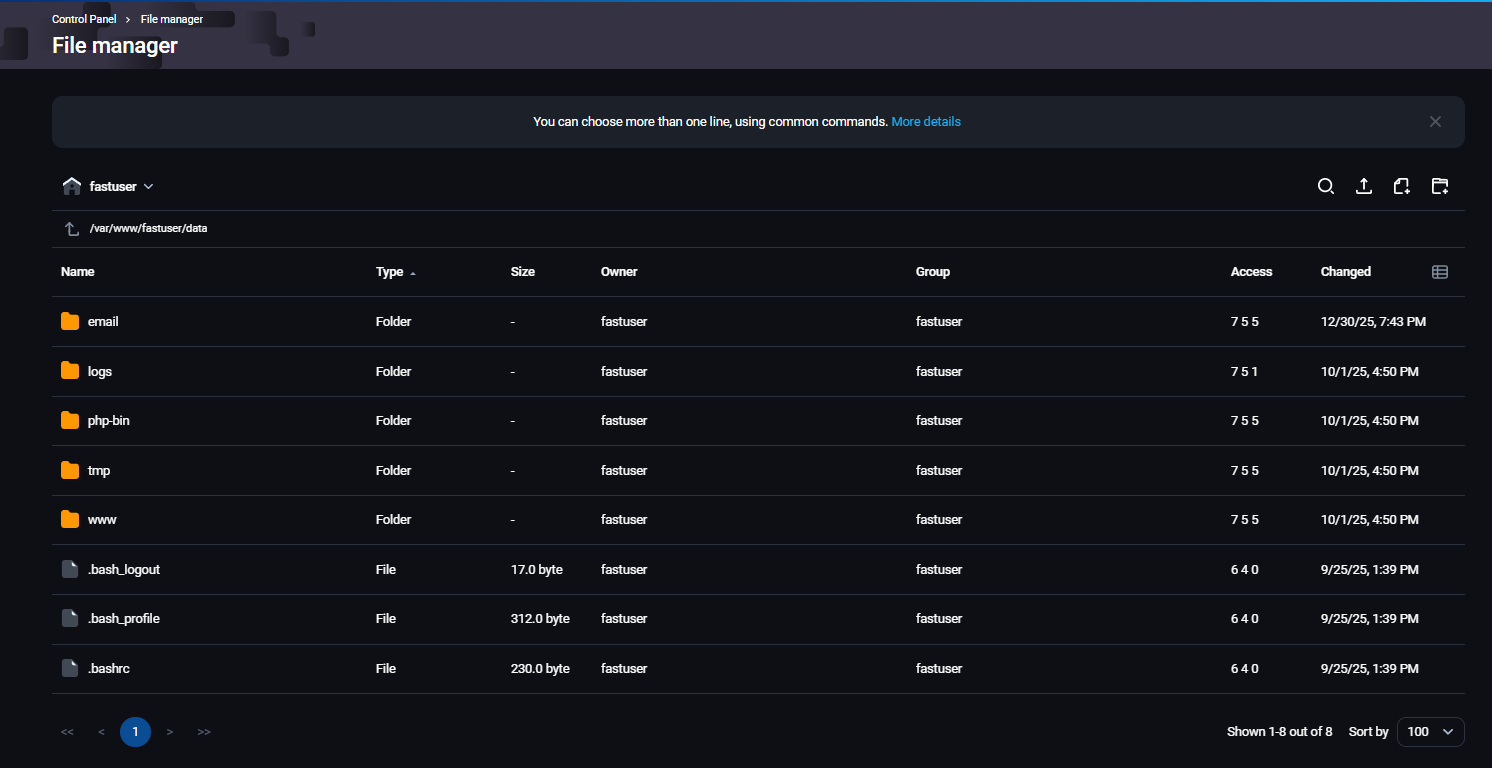Click the Name column header

tap(78, 272)
